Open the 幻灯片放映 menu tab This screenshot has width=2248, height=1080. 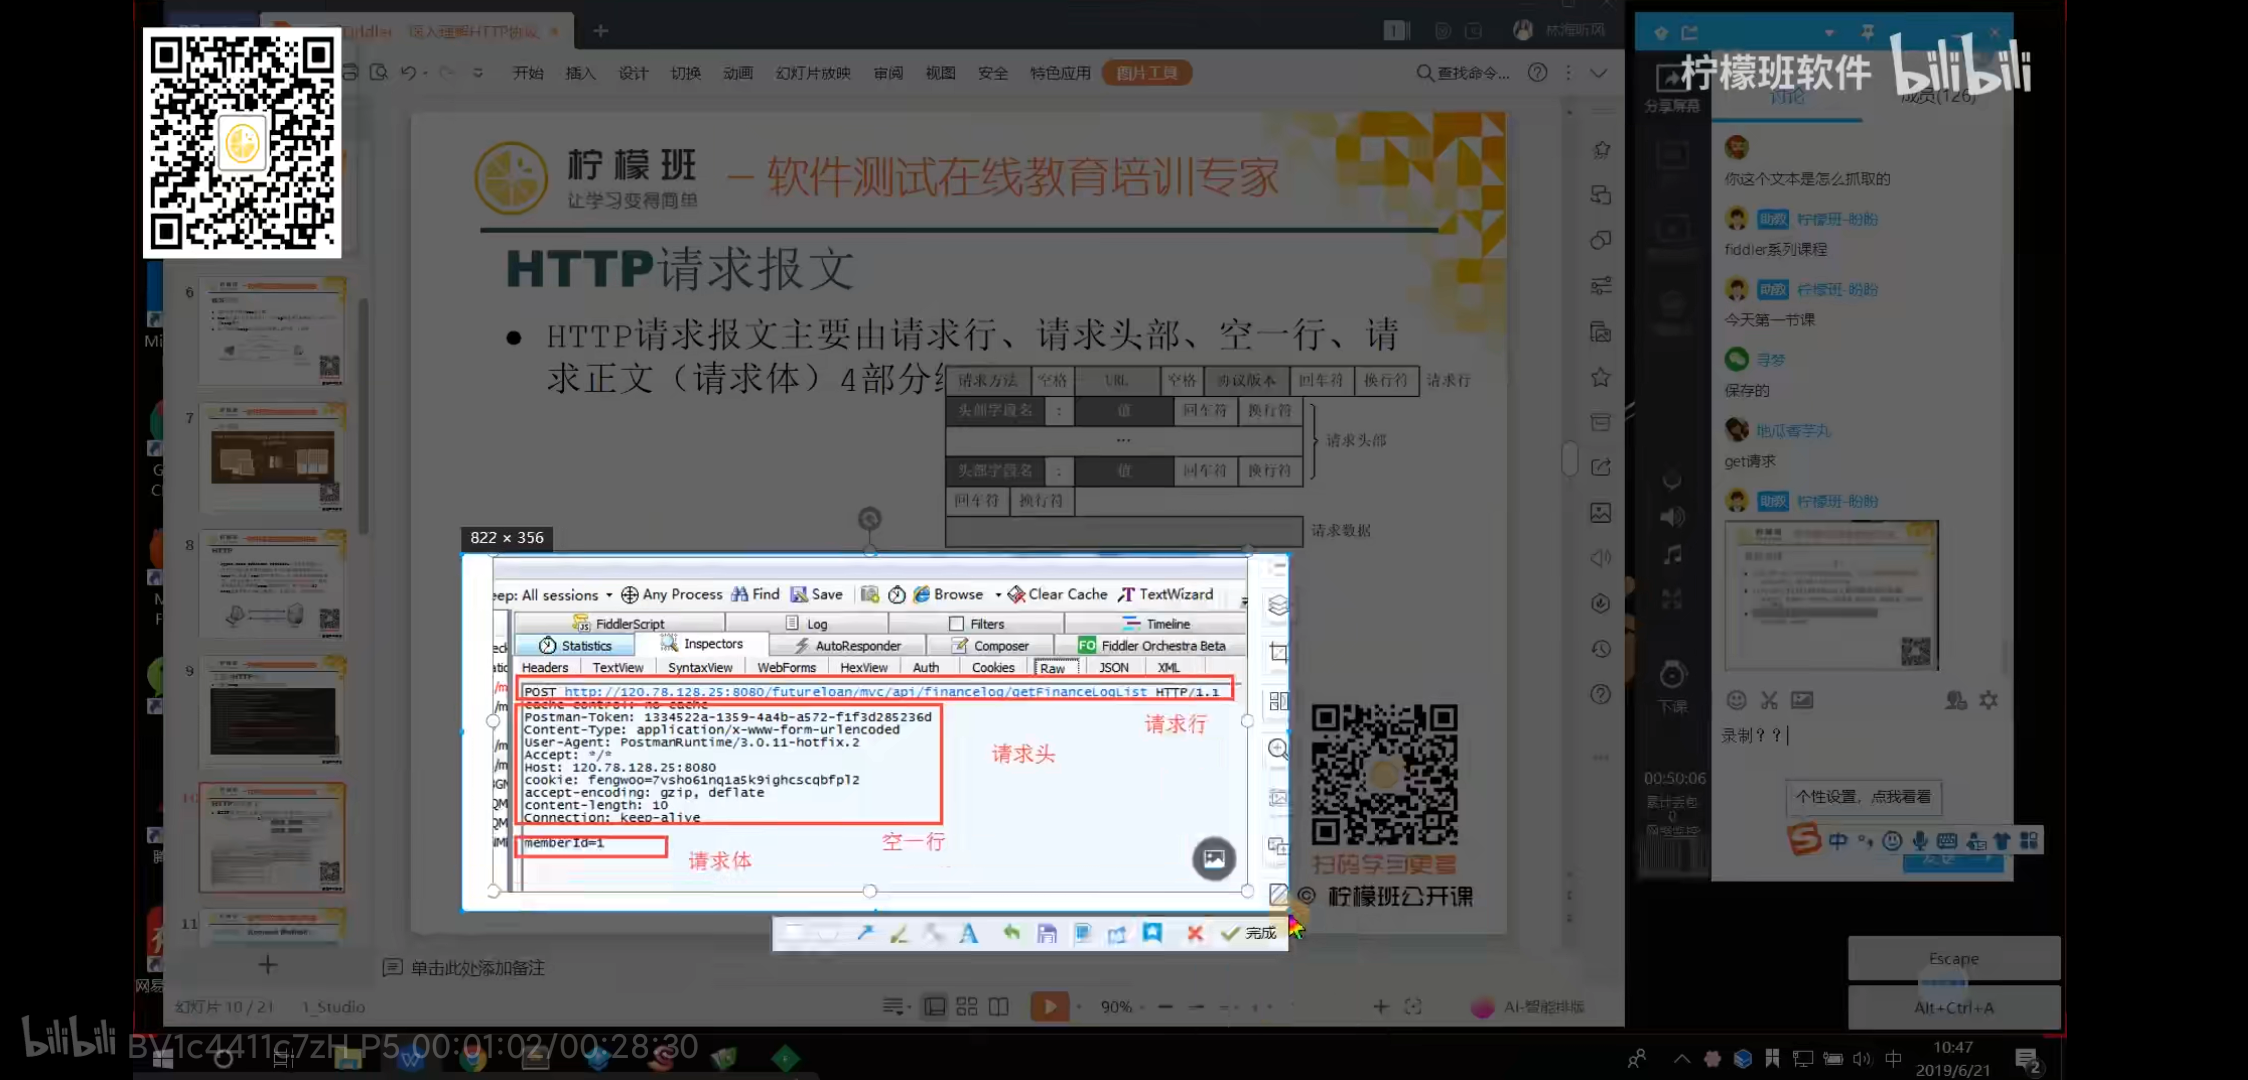pos(813,72)
